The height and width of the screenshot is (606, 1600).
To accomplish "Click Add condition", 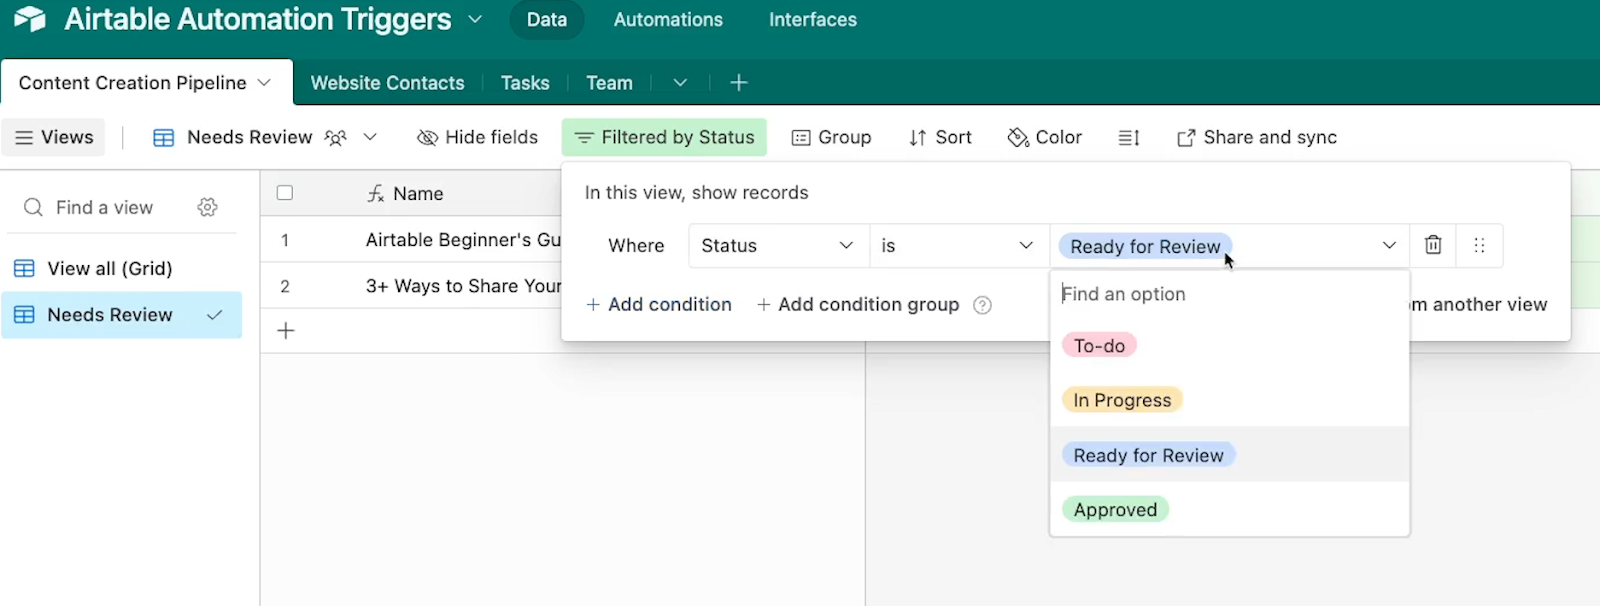I will click(659, 304).
